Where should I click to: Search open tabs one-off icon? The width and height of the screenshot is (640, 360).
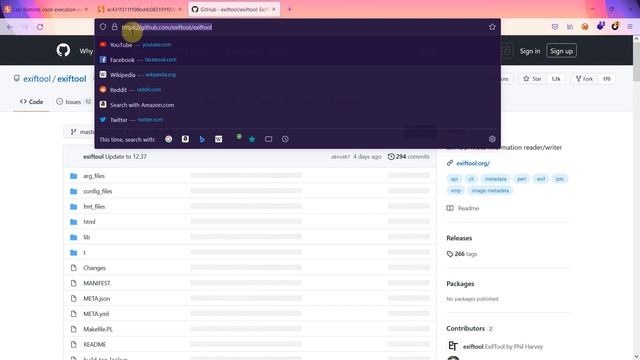pos(269,139)
